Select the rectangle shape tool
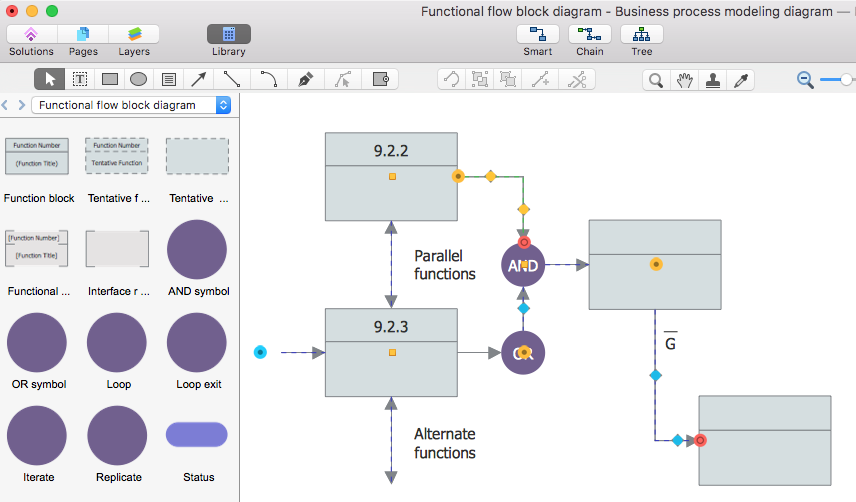Image resolution: width=856 pixels, height=502 pixels. pos(110,79)
